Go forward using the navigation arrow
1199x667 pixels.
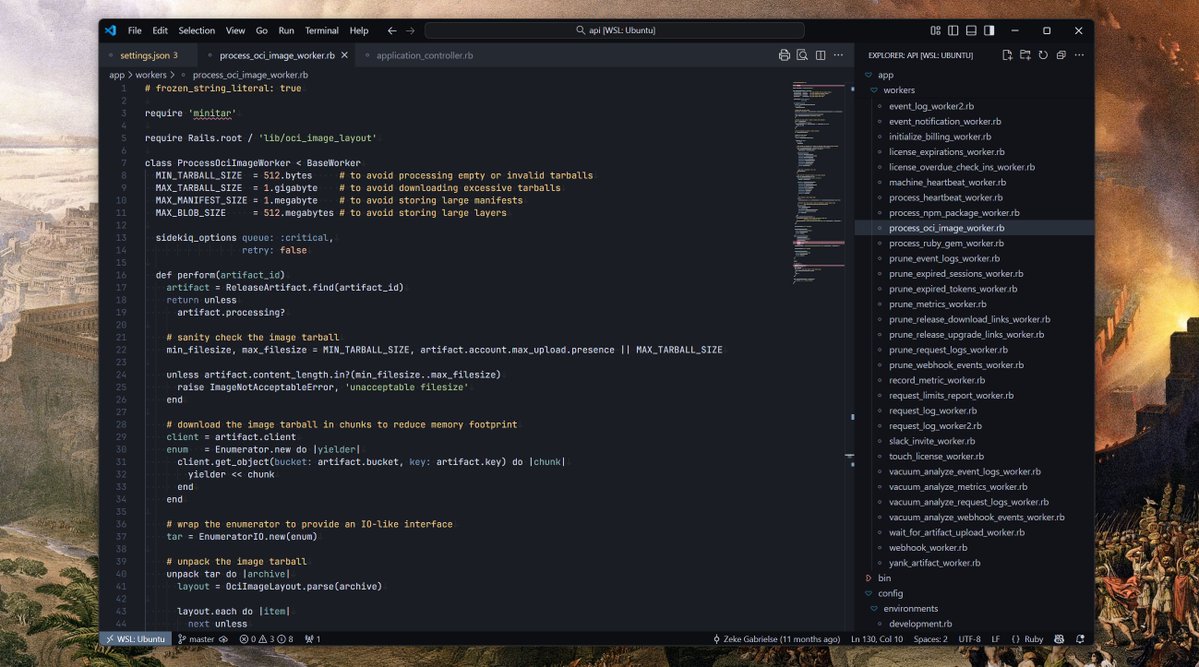tap(411, 31)
